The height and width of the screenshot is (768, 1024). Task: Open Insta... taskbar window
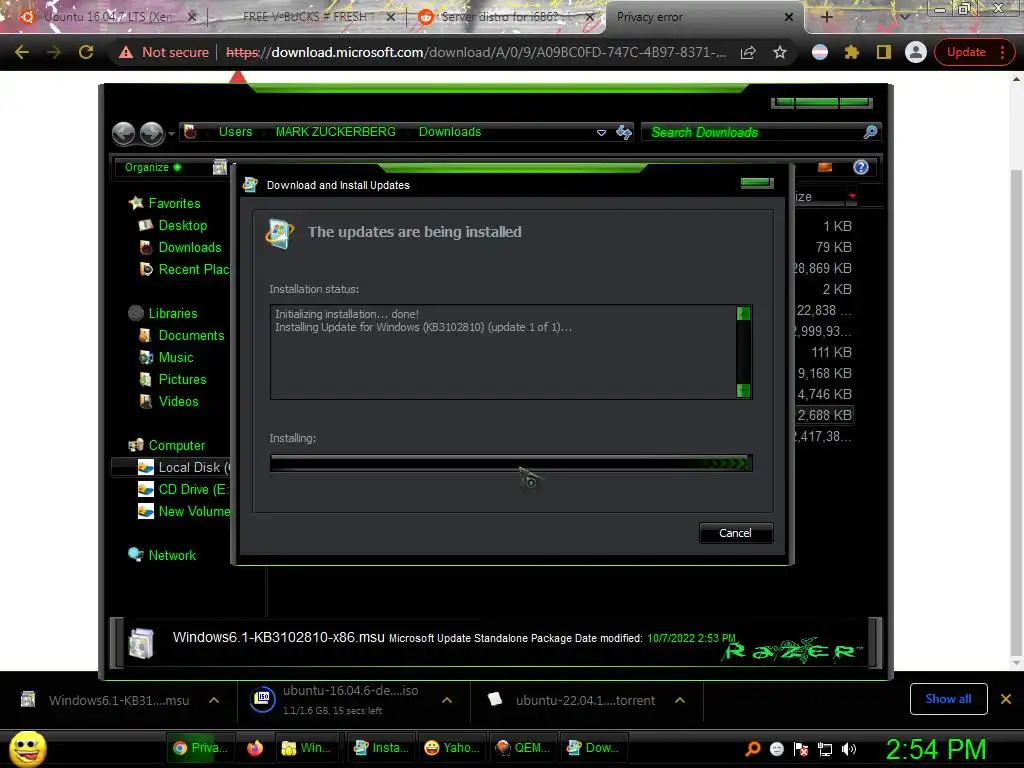[x=380, y=748]
